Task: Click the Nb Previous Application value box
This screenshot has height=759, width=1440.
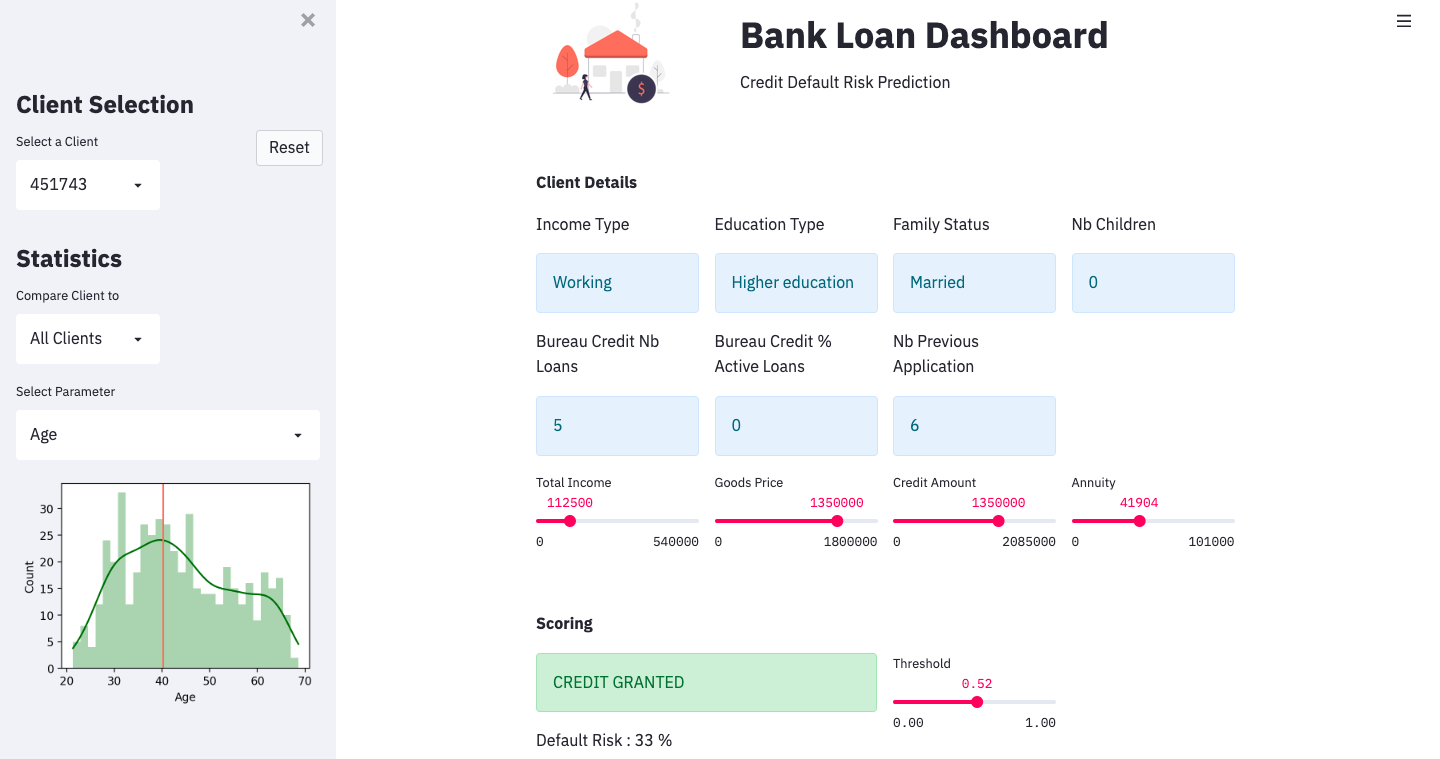Action: (x=974, y=426)
